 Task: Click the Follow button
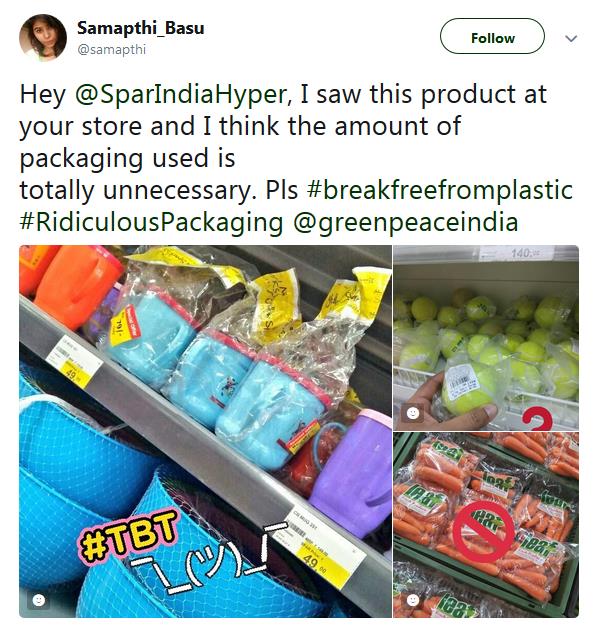pyautogui.click(x=492, y=36)
